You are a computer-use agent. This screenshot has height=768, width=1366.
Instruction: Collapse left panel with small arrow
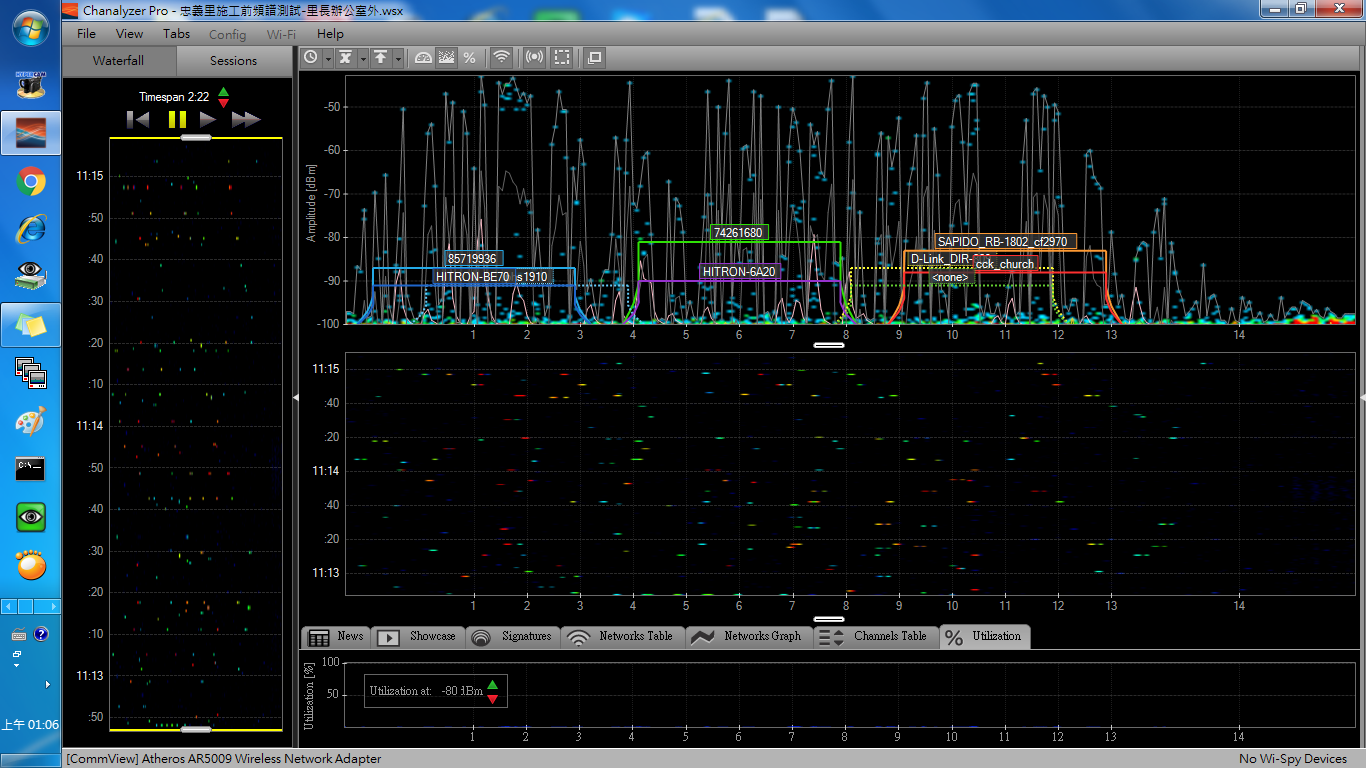tap(295, 397)
